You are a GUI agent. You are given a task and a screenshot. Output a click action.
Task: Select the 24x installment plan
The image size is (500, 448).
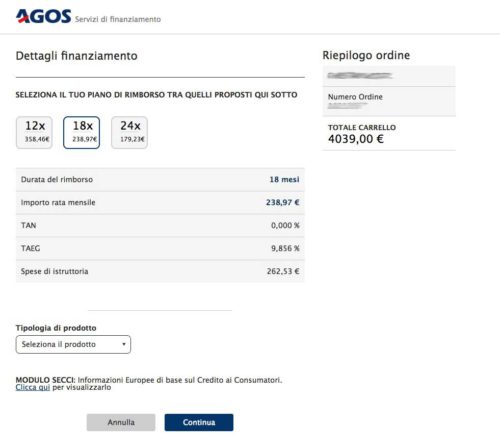(x=129, y=133)
